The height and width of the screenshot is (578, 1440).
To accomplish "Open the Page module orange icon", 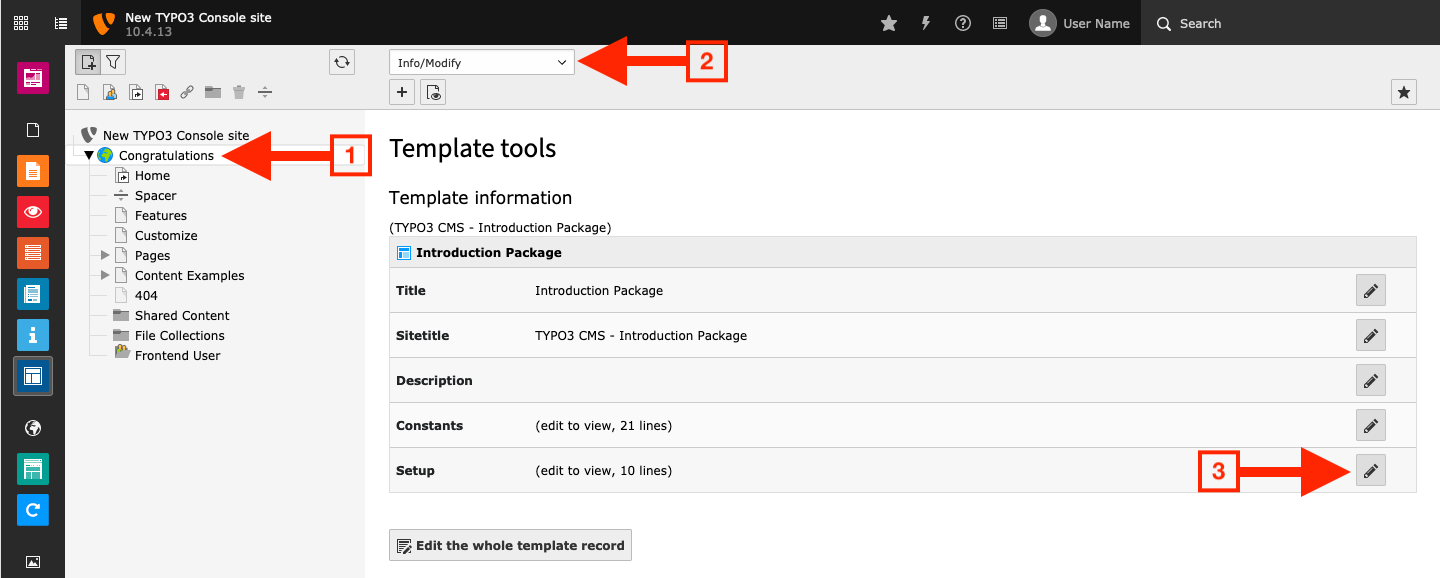I will (x=33, y=171).
